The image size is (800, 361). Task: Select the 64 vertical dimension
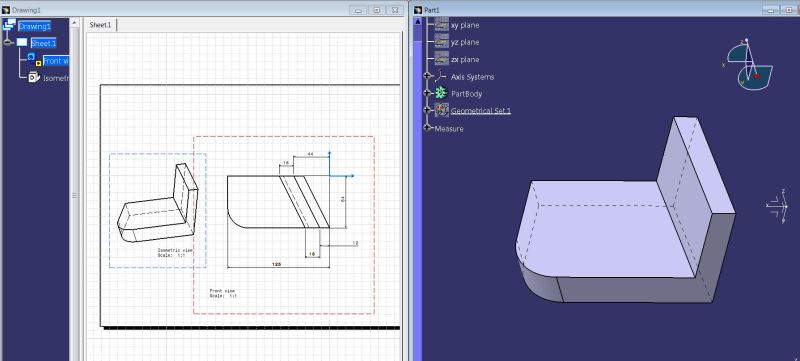[x=342, y=200]
